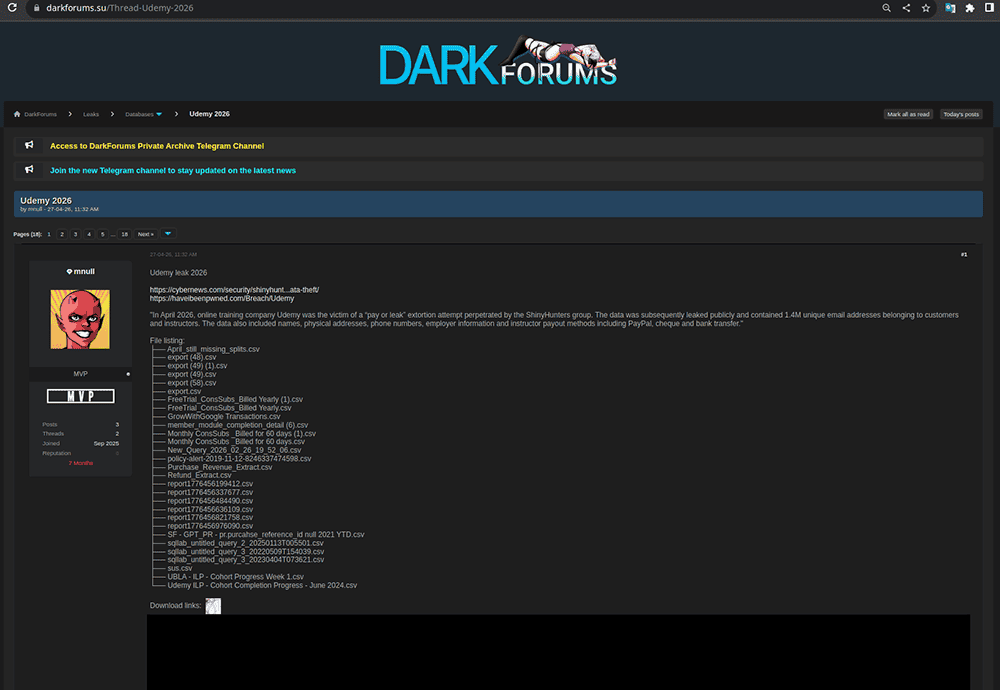Screen dimensions: 1000x690
Task: Click the padlock site security icon
Action: pyautogui.click(x=36, y=8)
